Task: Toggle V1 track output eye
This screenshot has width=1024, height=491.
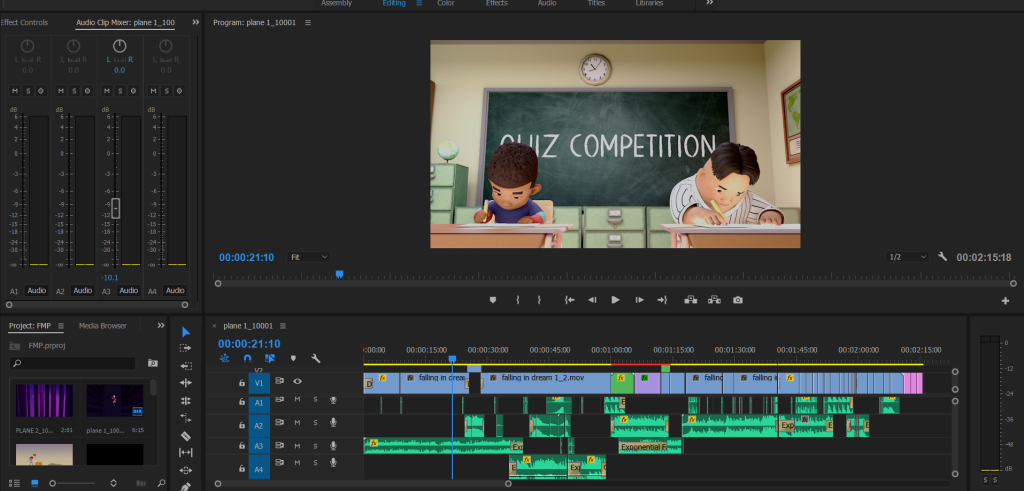Action: [x=297, y=381]
